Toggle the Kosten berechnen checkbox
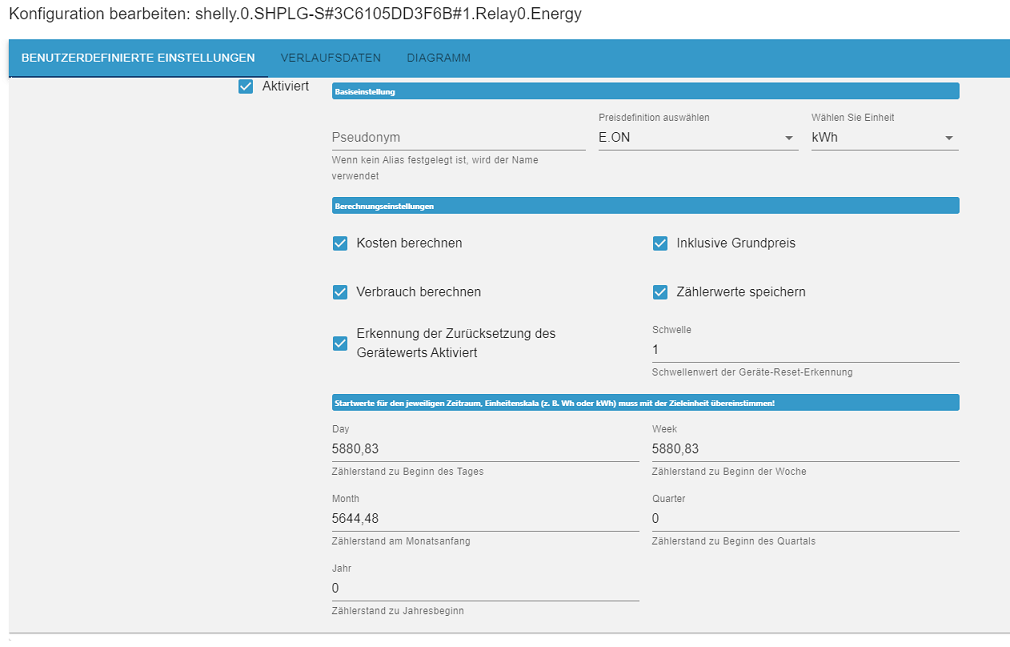The width and height of the screenshot is (1010, 647). click(x=340, y=243)
